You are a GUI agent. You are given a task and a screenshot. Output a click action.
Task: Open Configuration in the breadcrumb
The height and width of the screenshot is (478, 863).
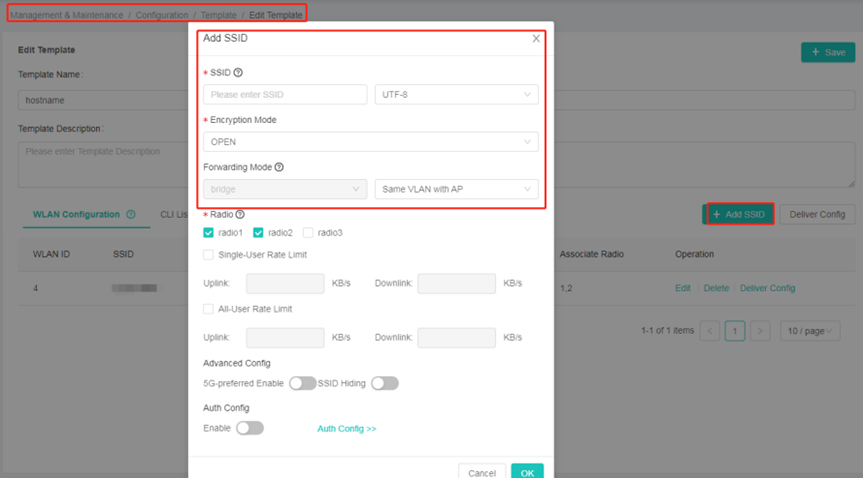(161, 15)
